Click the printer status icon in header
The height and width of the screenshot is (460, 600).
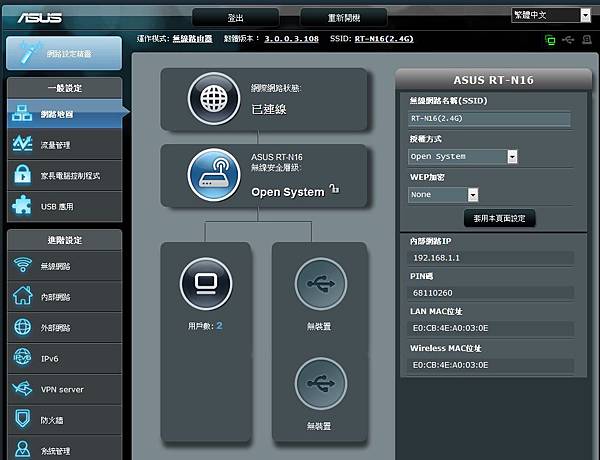pyautogui.click(x=587, y=39)
